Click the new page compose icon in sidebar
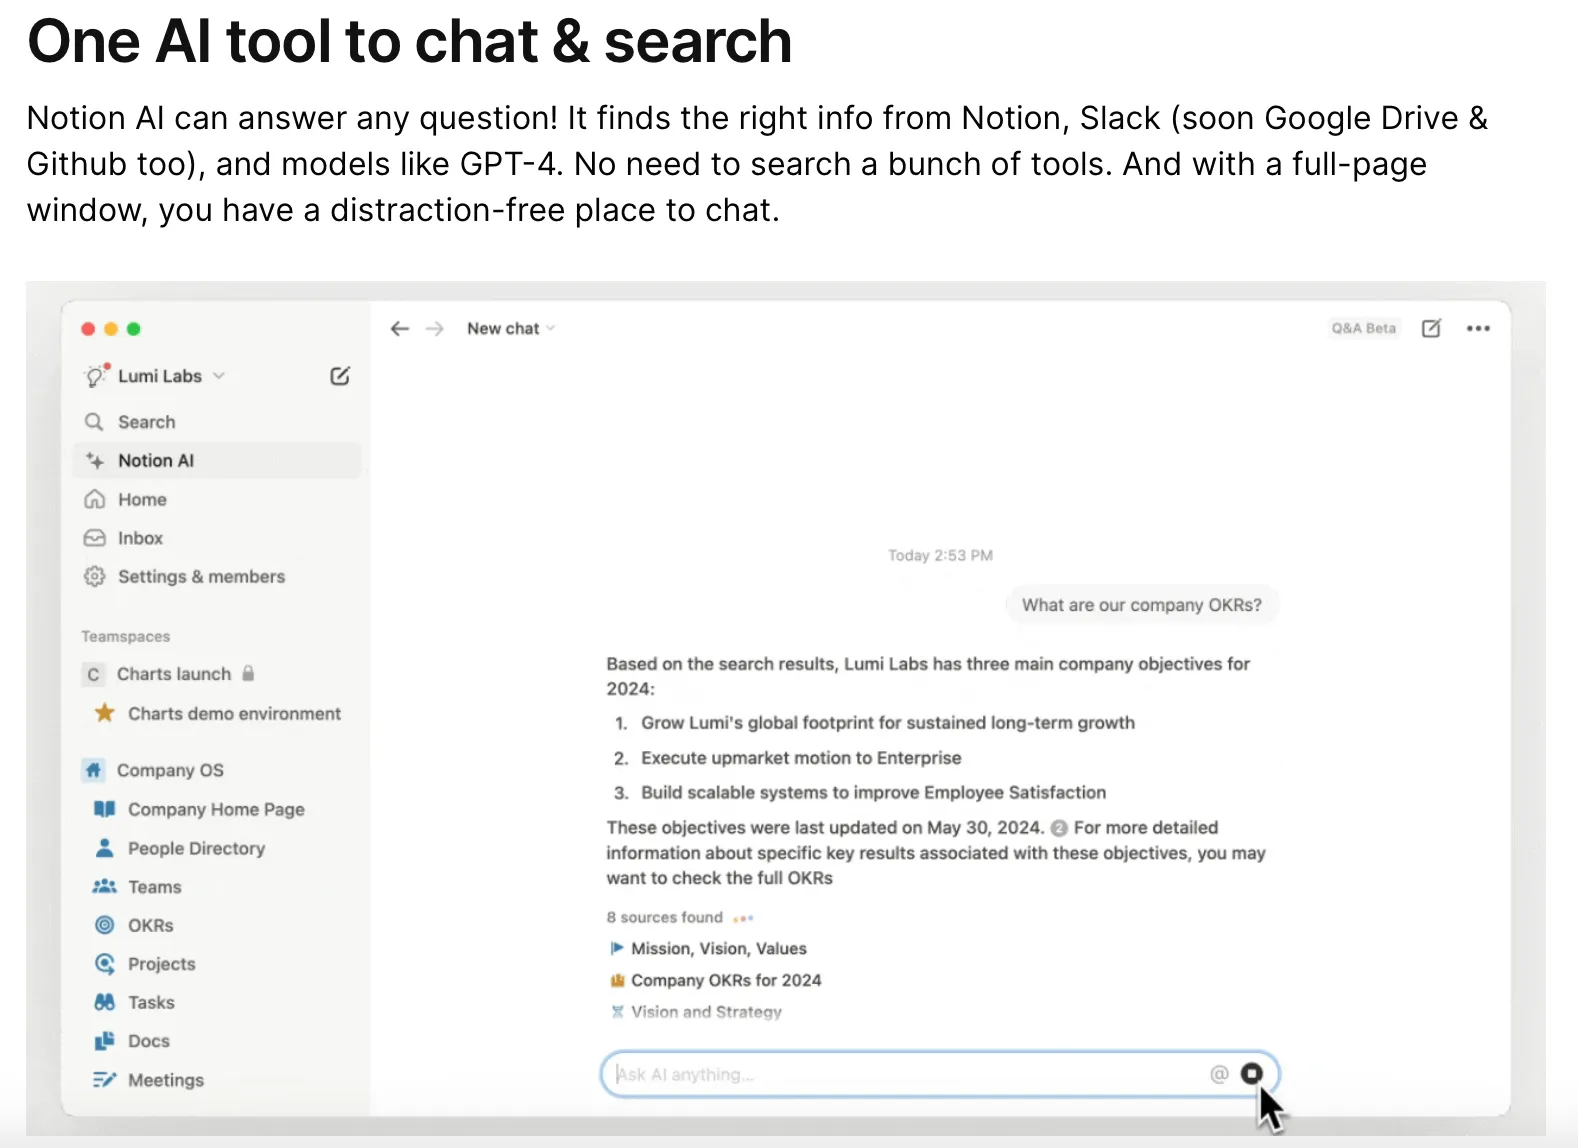The image size is (1578, 1148). coord(340,376)
